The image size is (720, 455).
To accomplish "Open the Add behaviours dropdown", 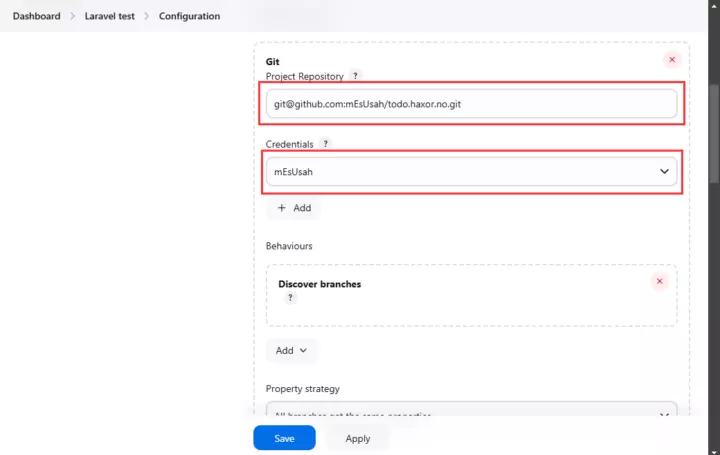I will [x=291, y=350].
